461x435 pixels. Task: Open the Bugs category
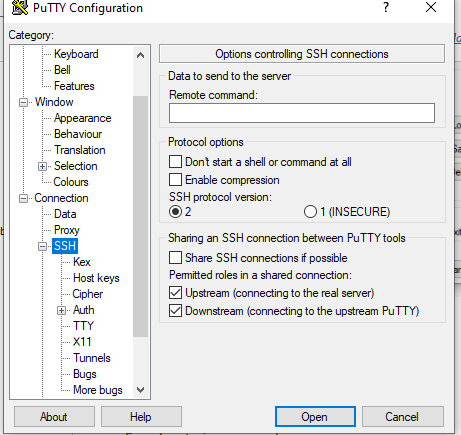click(85, 374)
